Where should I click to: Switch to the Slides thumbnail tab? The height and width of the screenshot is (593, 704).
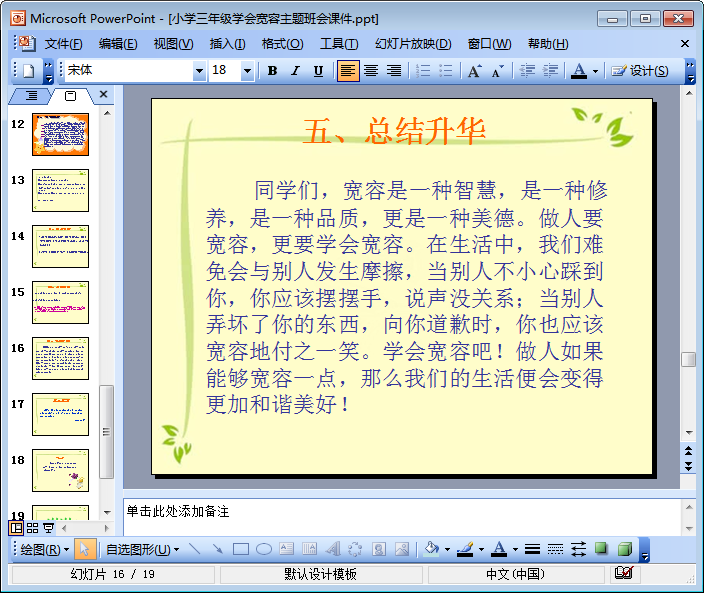[70, 96]
